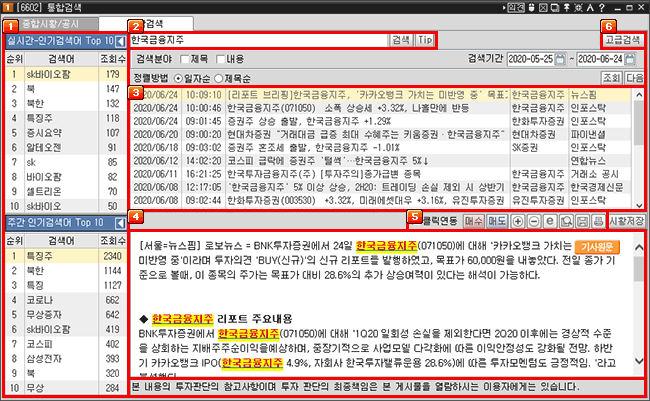Sort real-time list by 조회수 column header

coord(112,59)
